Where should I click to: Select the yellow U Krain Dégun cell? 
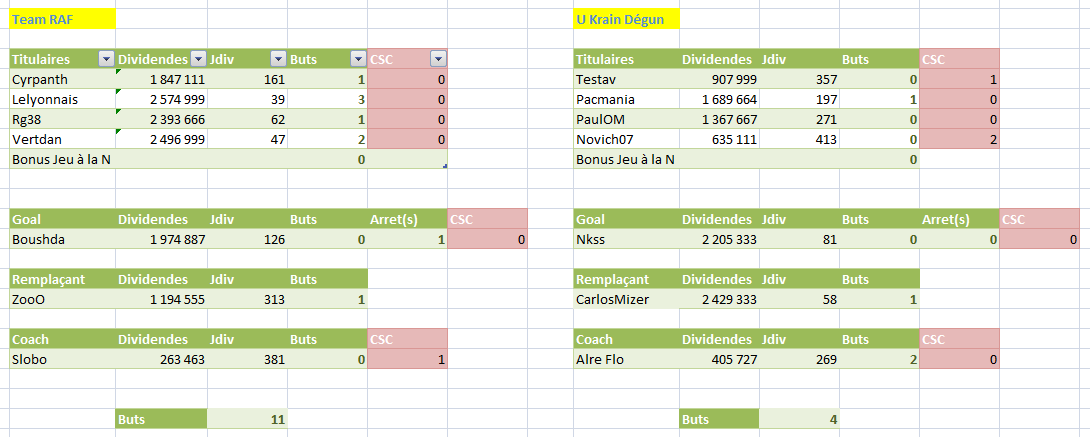(x=627, y=18)
